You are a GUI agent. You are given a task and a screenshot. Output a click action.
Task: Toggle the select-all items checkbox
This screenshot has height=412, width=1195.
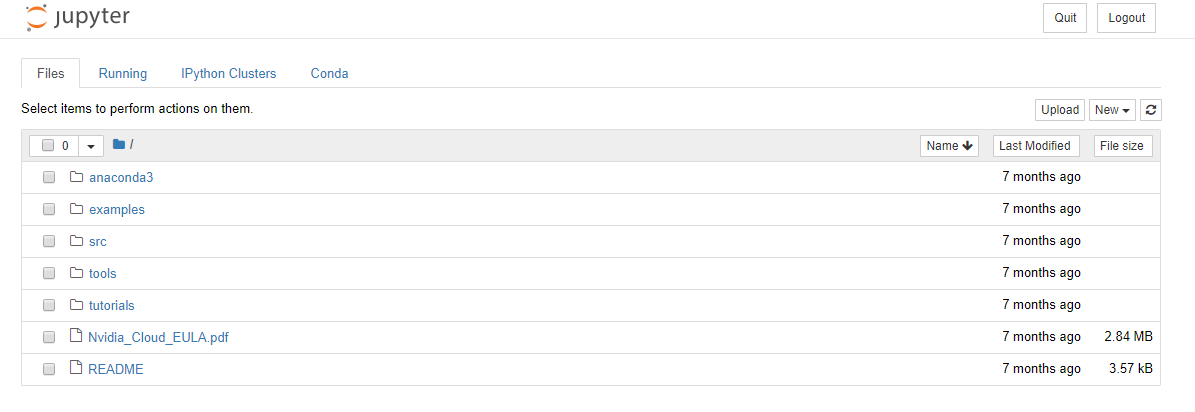click(x=48, y=145)
